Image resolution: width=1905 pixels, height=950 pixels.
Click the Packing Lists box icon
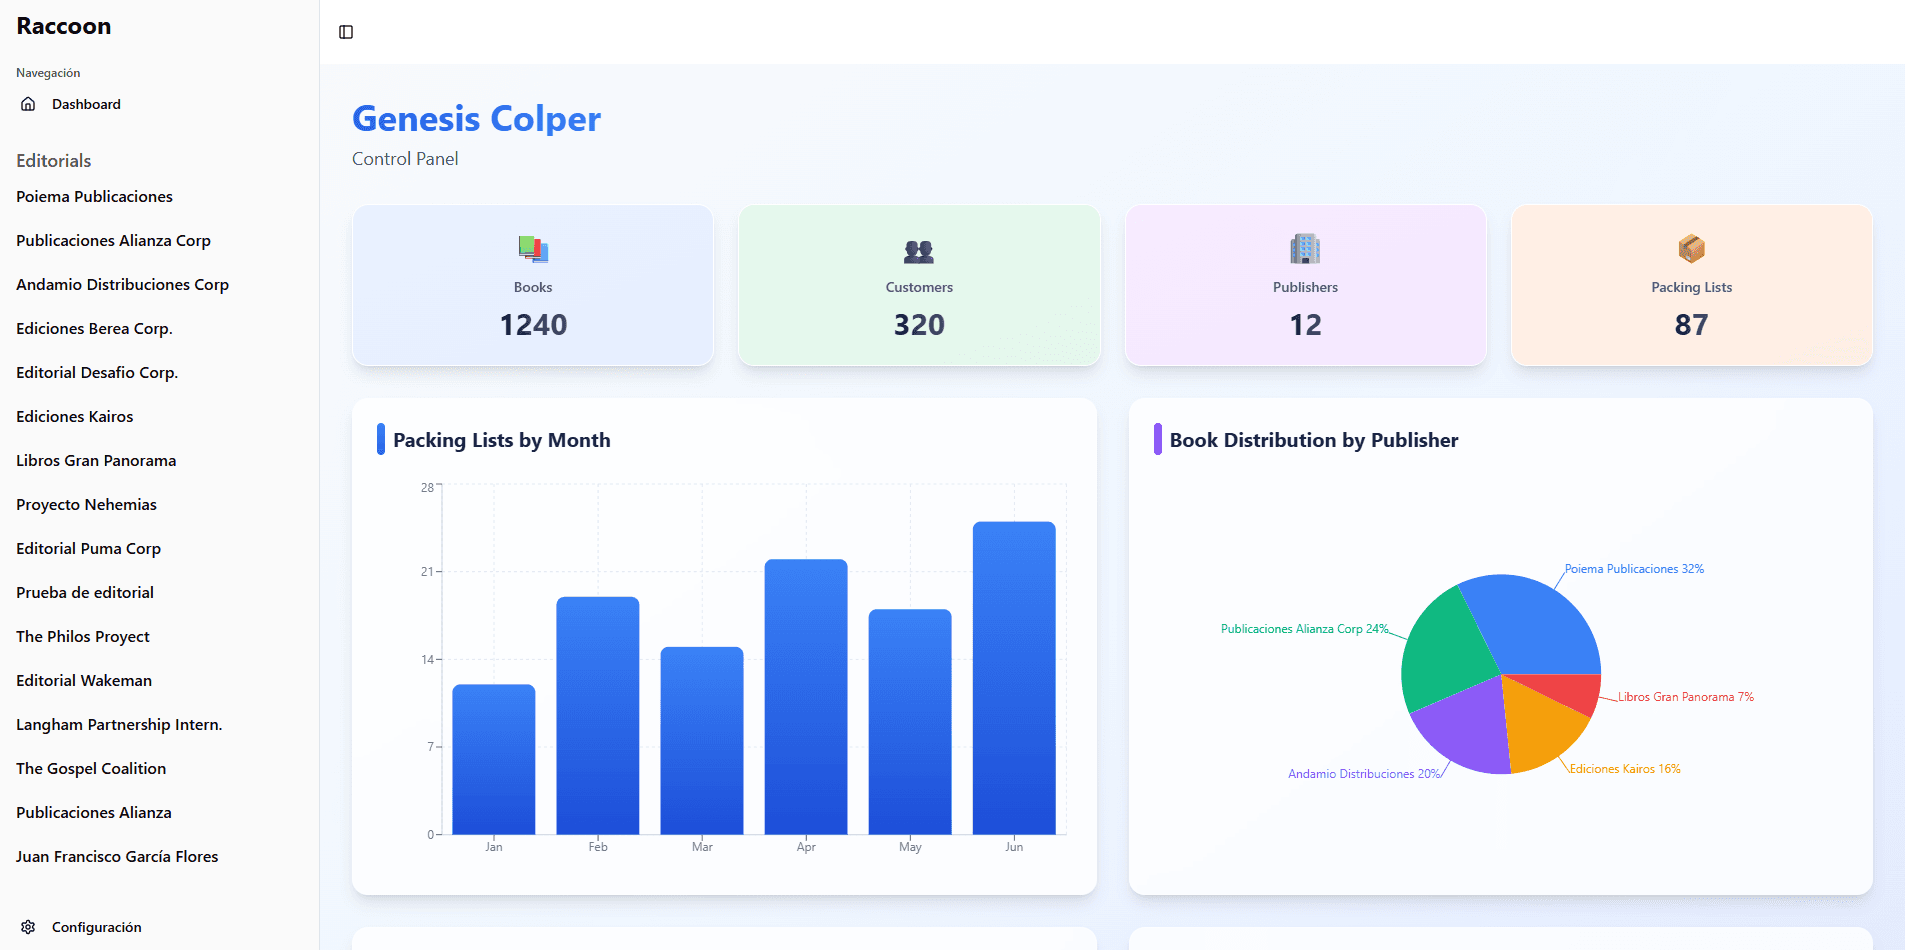pos(1691,249)
